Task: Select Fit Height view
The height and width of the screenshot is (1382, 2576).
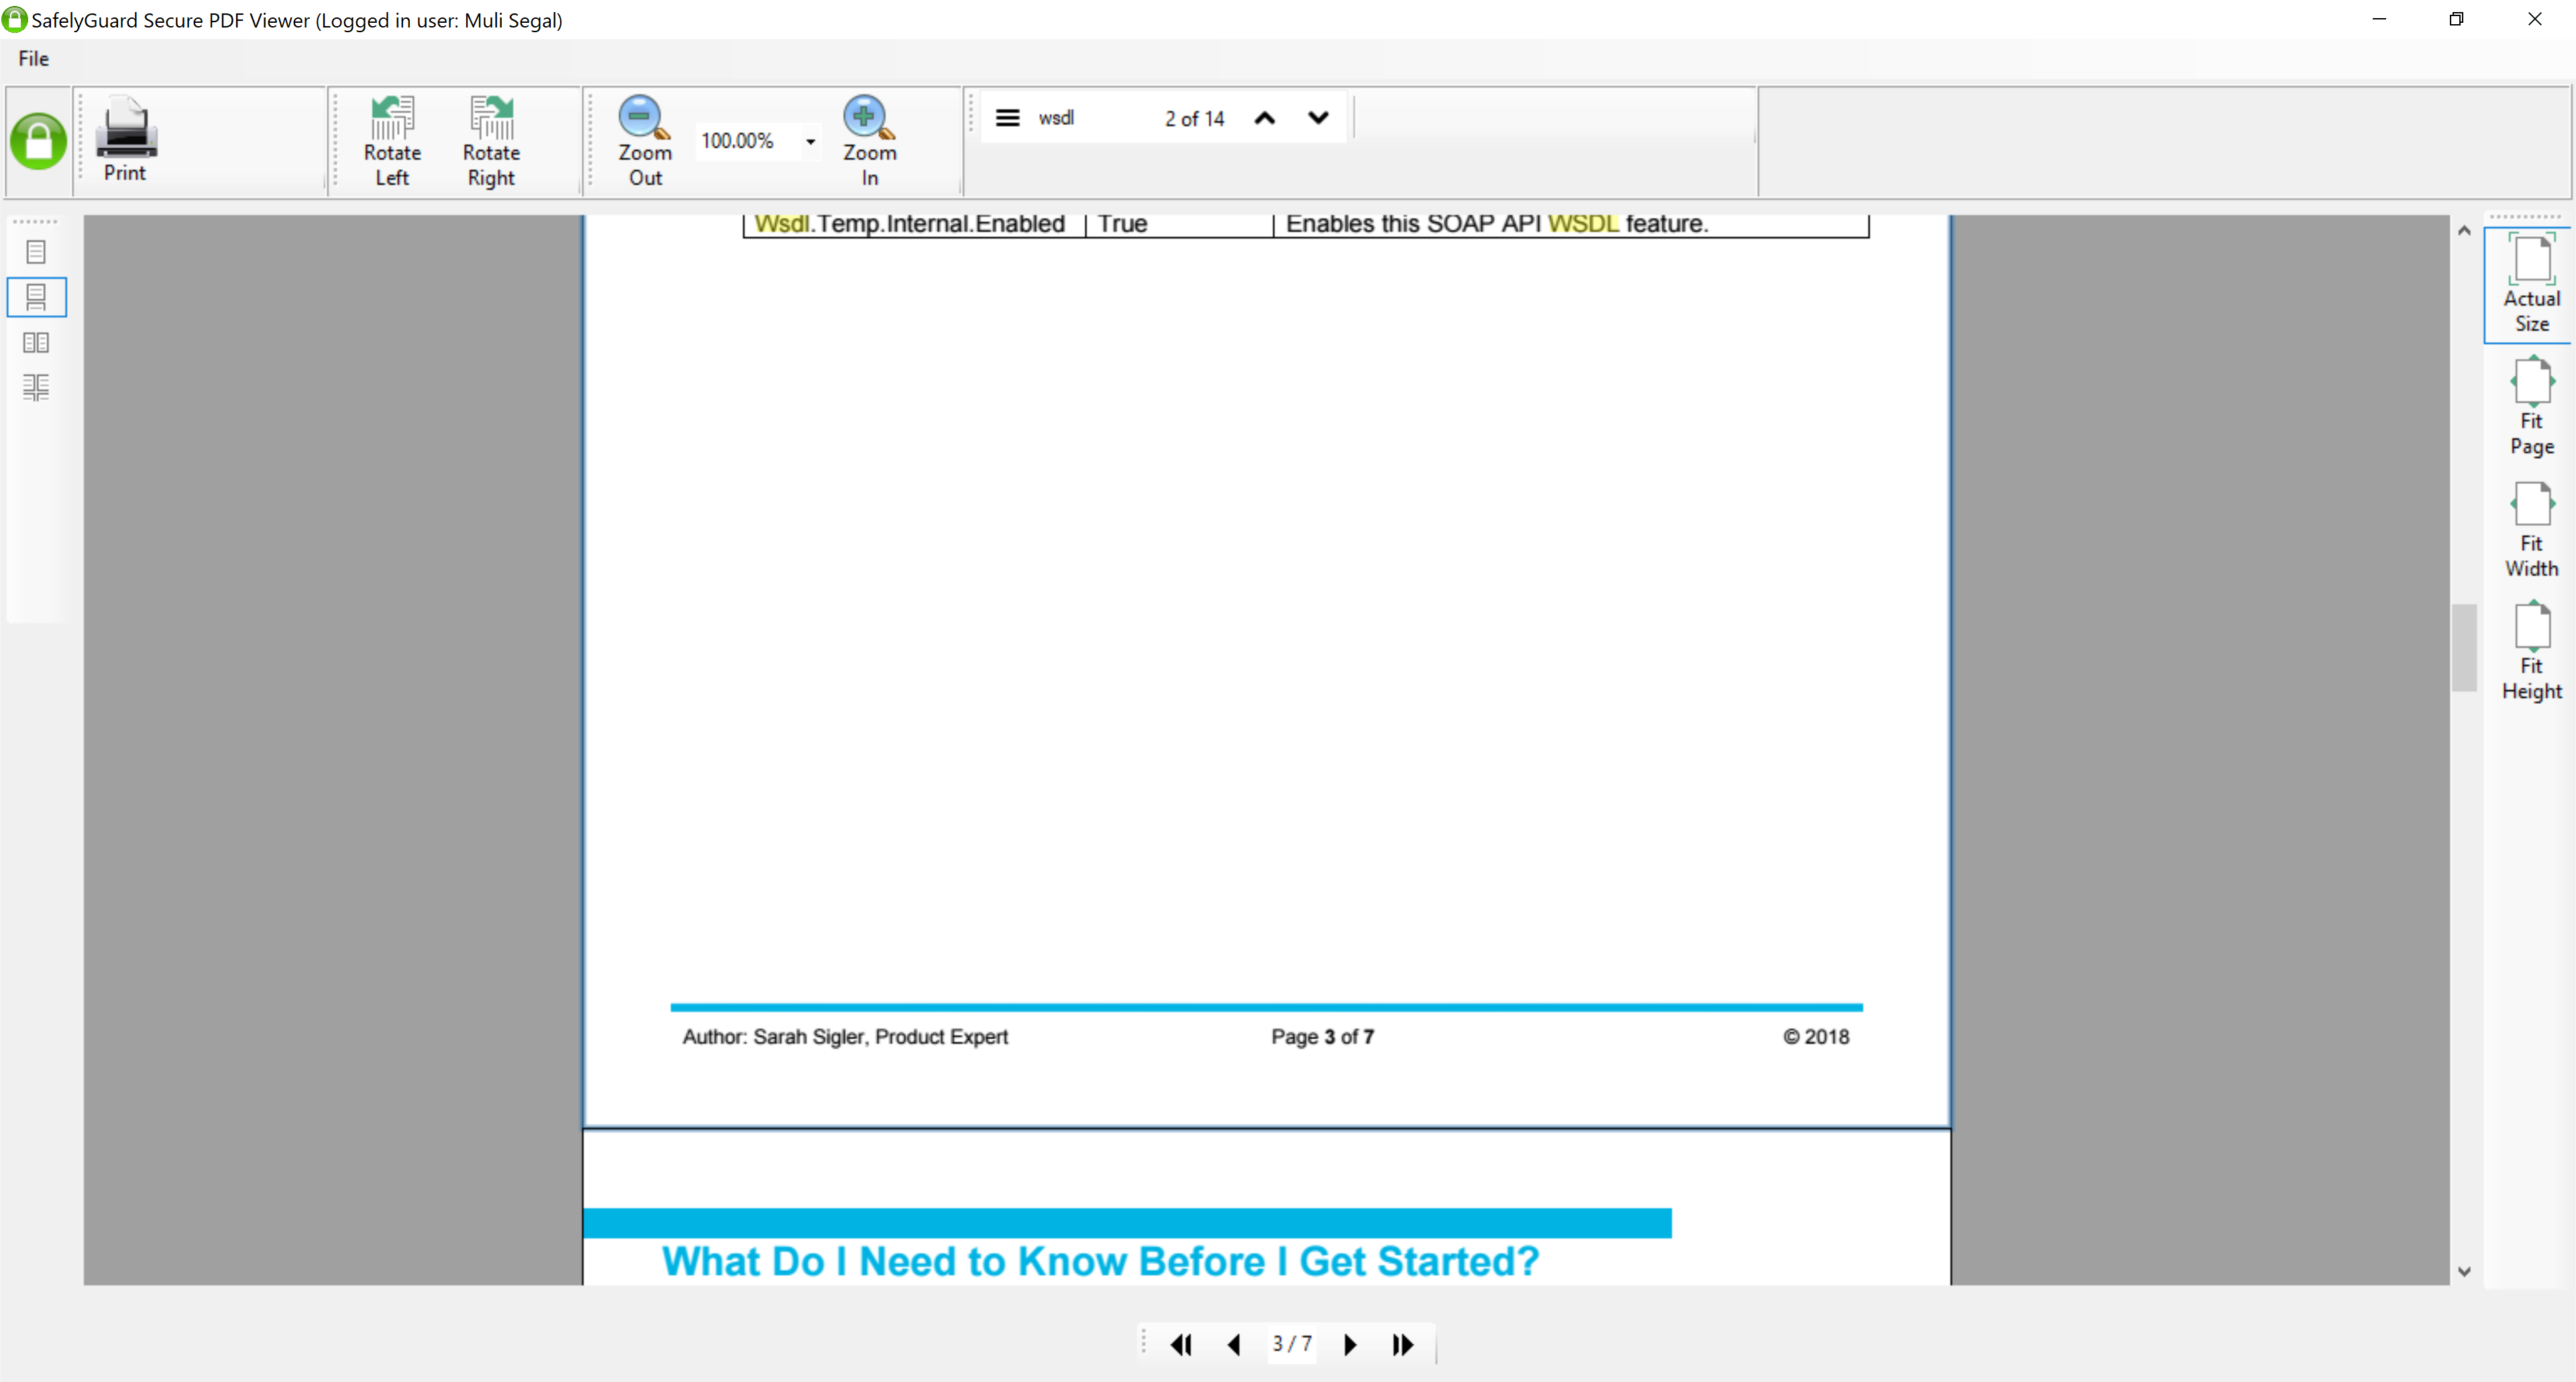Action: (x=2531, y=651)
